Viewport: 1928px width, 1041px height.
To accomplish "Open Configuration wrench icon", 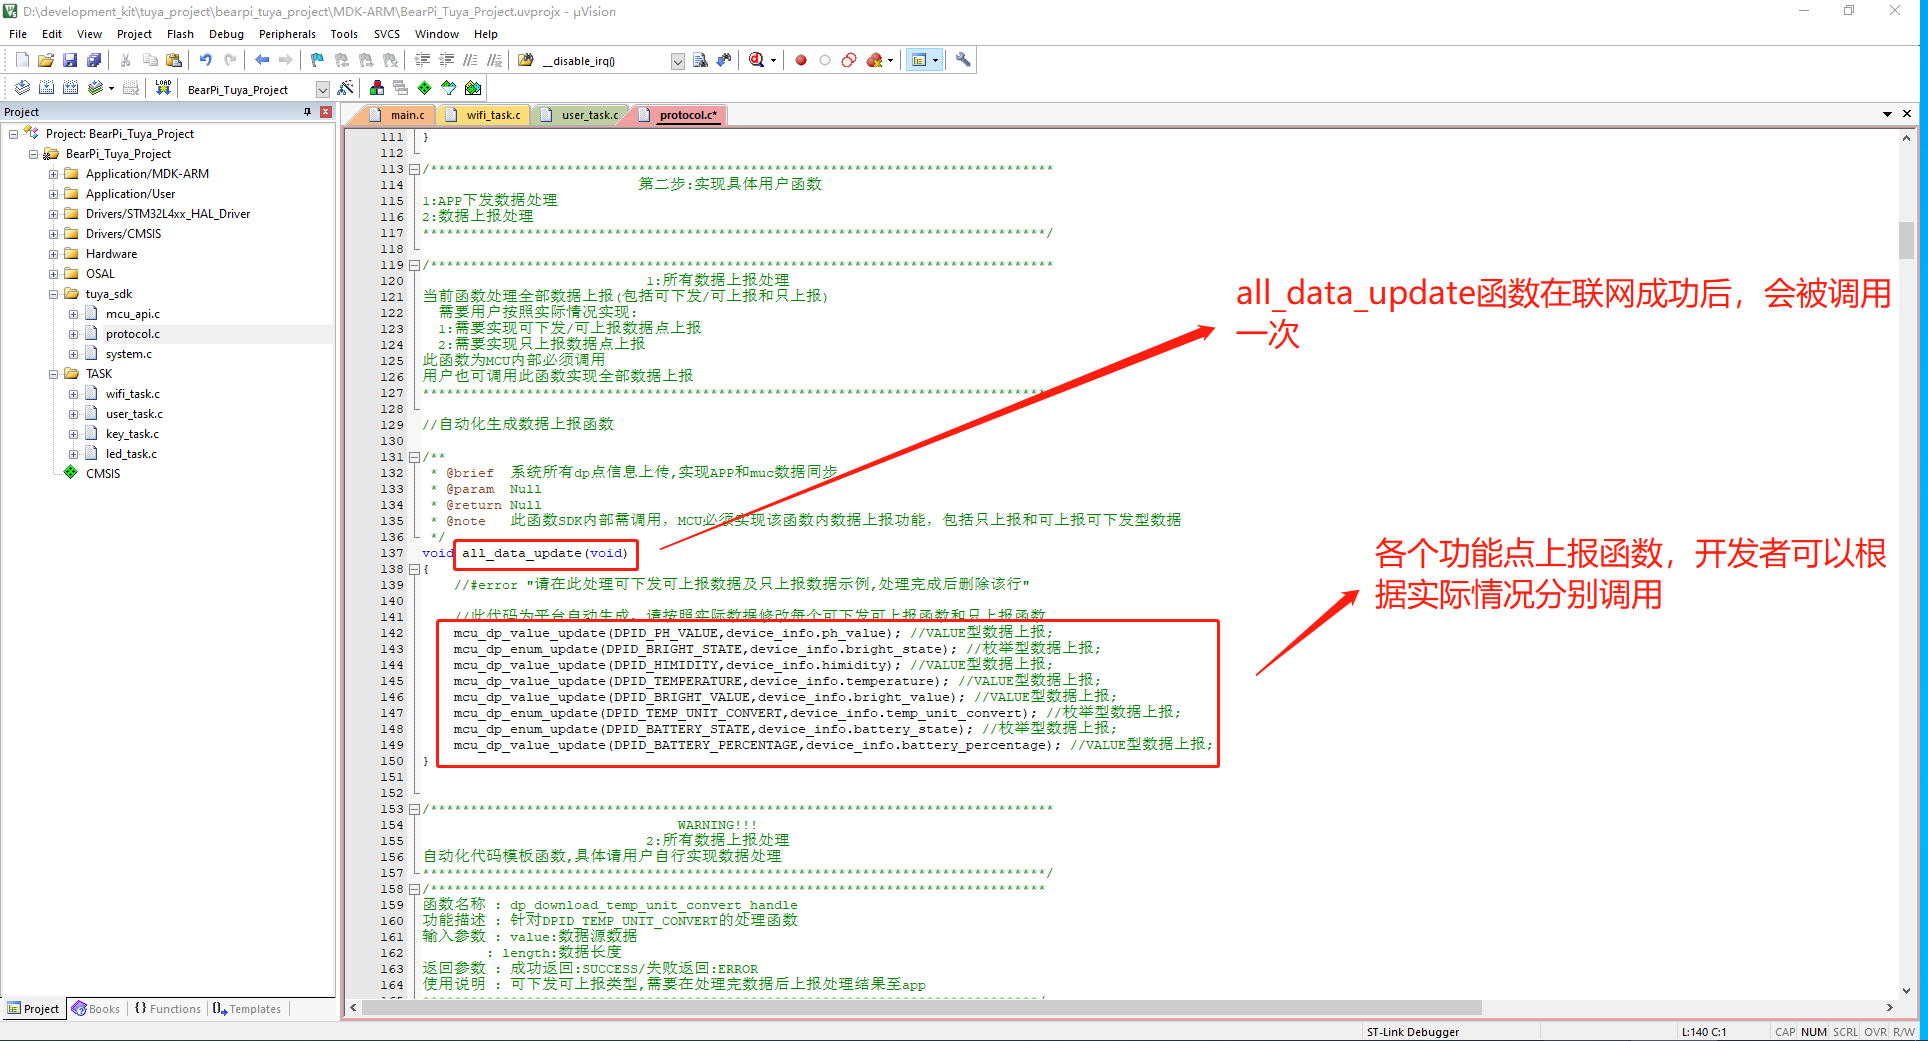I will coord(963,60).
